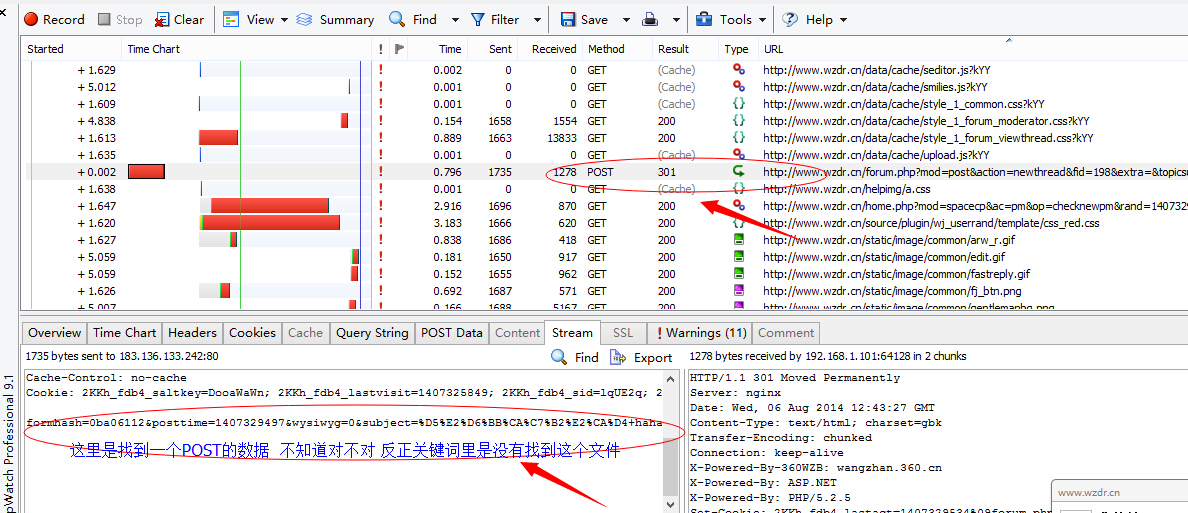Screen dimensions: 1188x513
Task: Expand the dropdown arrow next to Filter
Action: pos(537,20)
